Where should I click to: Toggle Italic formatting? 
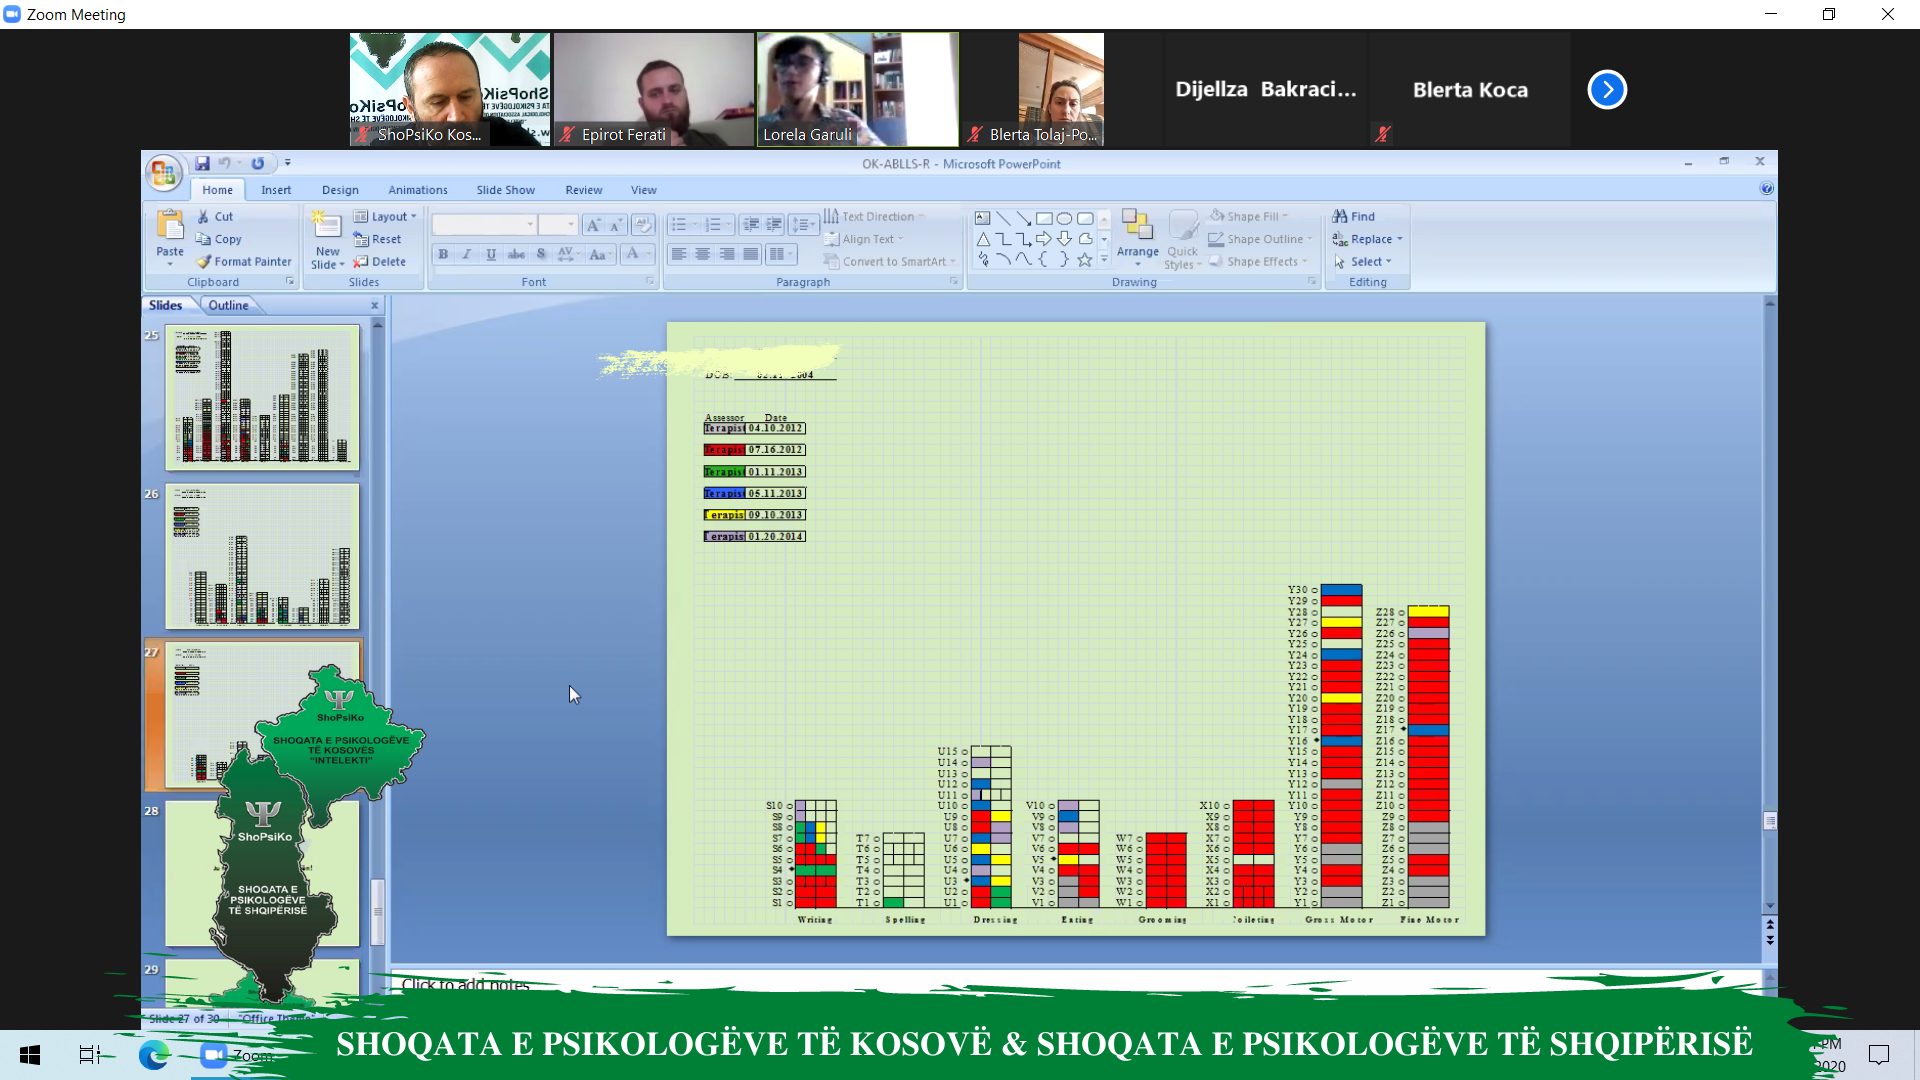click(x=467, y=254)
